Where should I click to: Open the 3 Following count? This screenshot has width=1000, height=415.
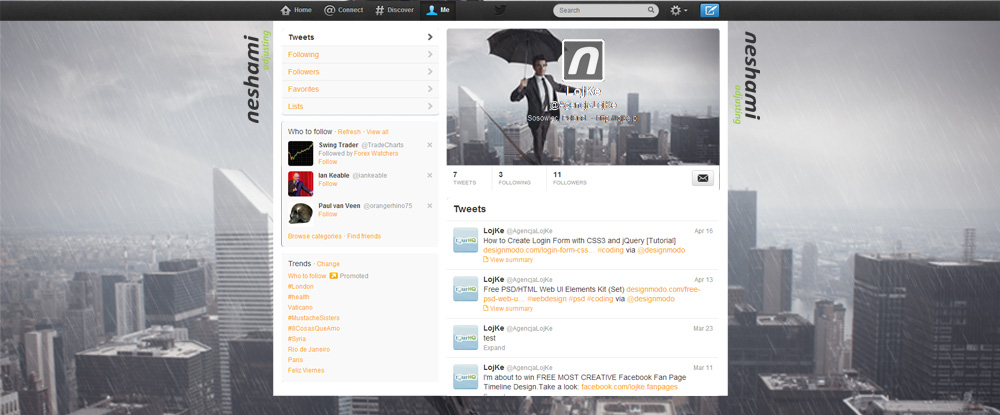pos(515,178)
